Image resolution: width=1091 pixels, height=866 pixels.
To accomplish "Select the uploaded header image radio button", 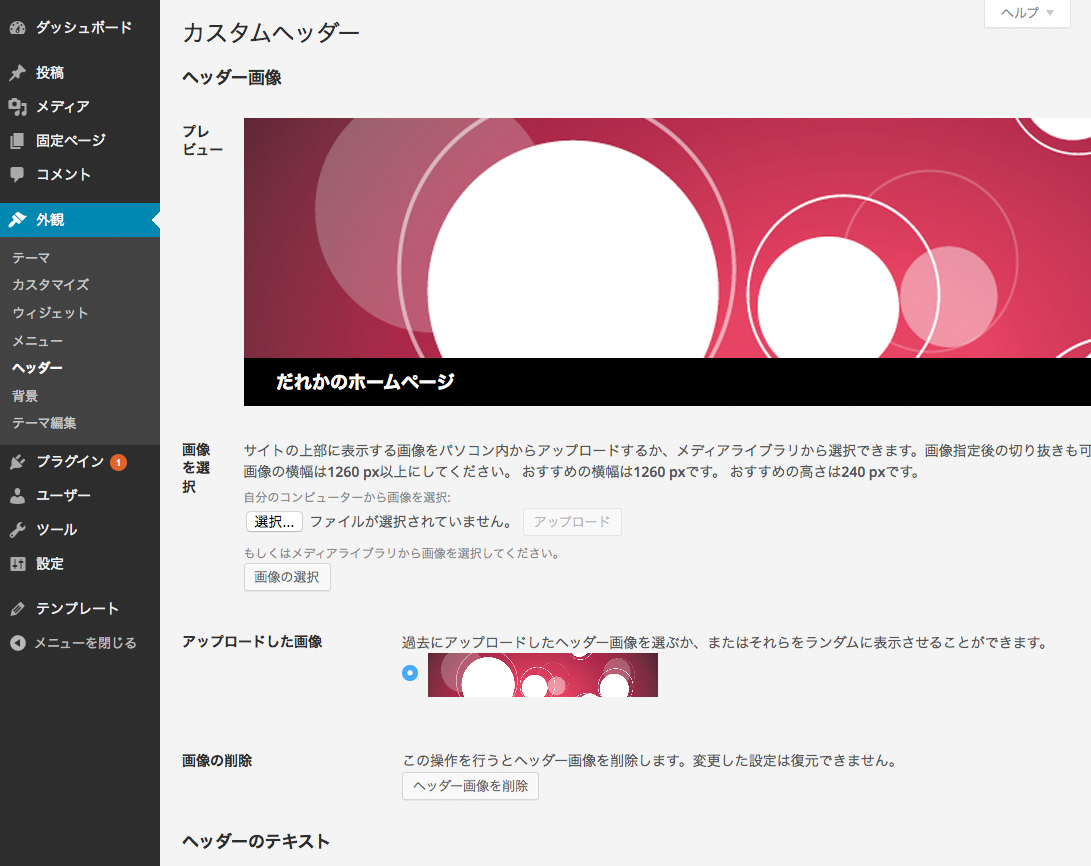I will pyautogui.click(x=410, y=673).
